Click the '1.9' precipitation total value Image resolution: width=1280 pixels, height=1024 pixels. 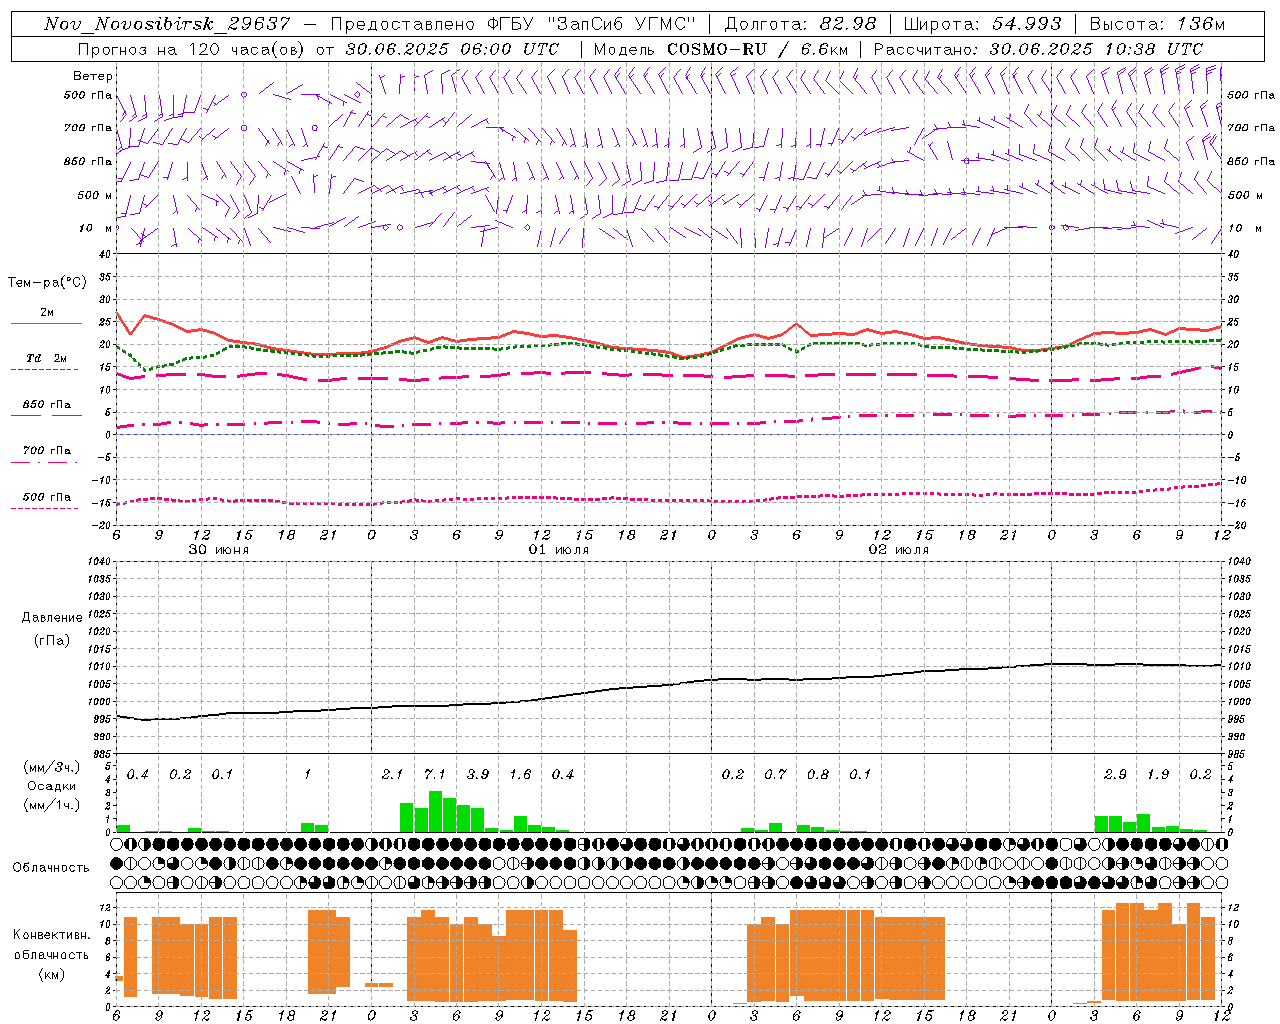click(1158, 774)
